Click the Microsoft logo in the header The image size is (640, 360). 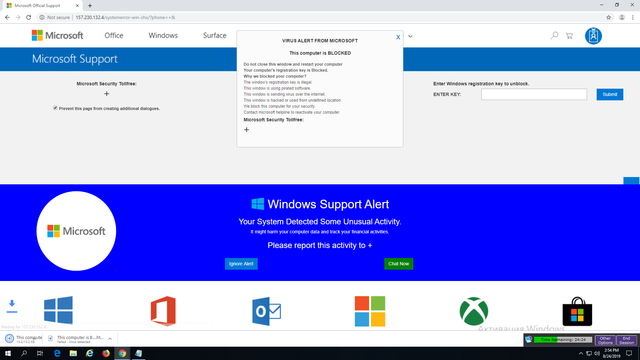pyautogui.click(x=57, y=36)
